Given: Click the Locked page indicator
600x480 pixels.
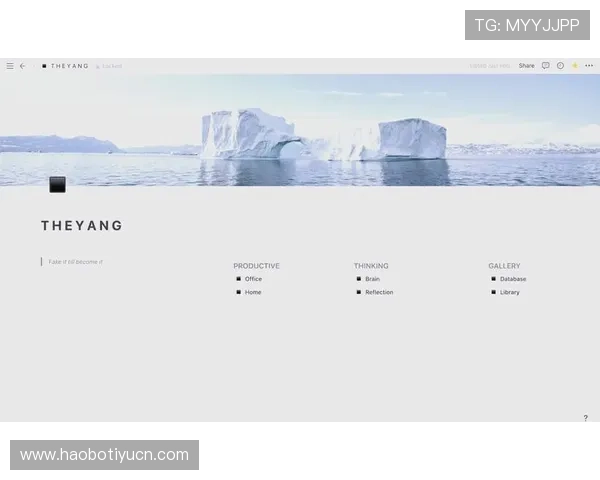Looking at the screenshot, I should [x=109, y=66].
